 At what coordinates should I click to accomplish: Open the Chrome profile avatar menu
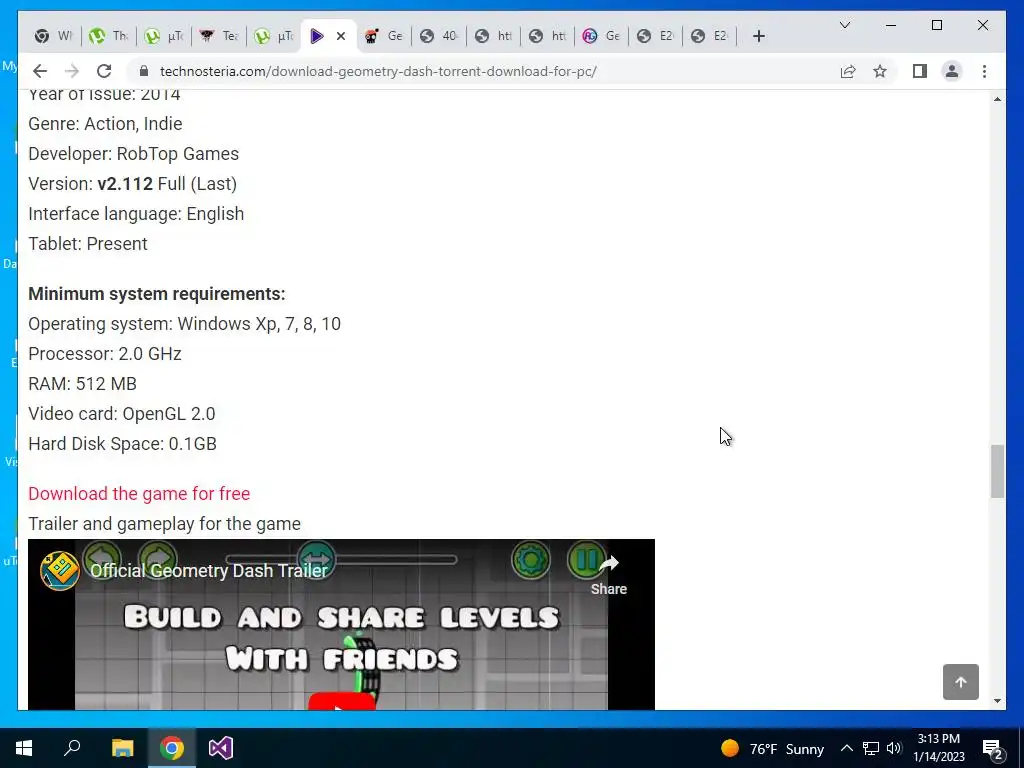(x=952, y=71)
